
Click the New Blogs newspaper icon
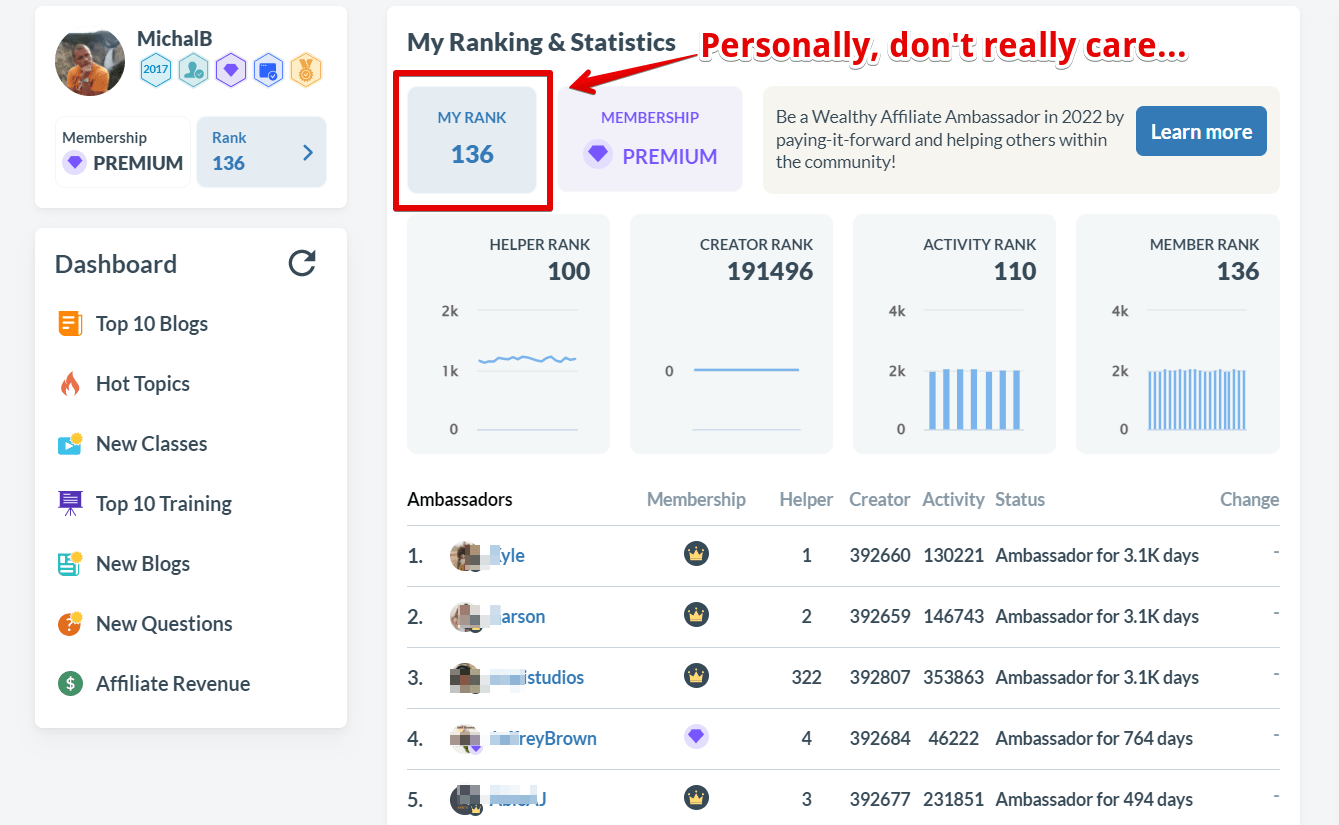(x=70, y=564)
